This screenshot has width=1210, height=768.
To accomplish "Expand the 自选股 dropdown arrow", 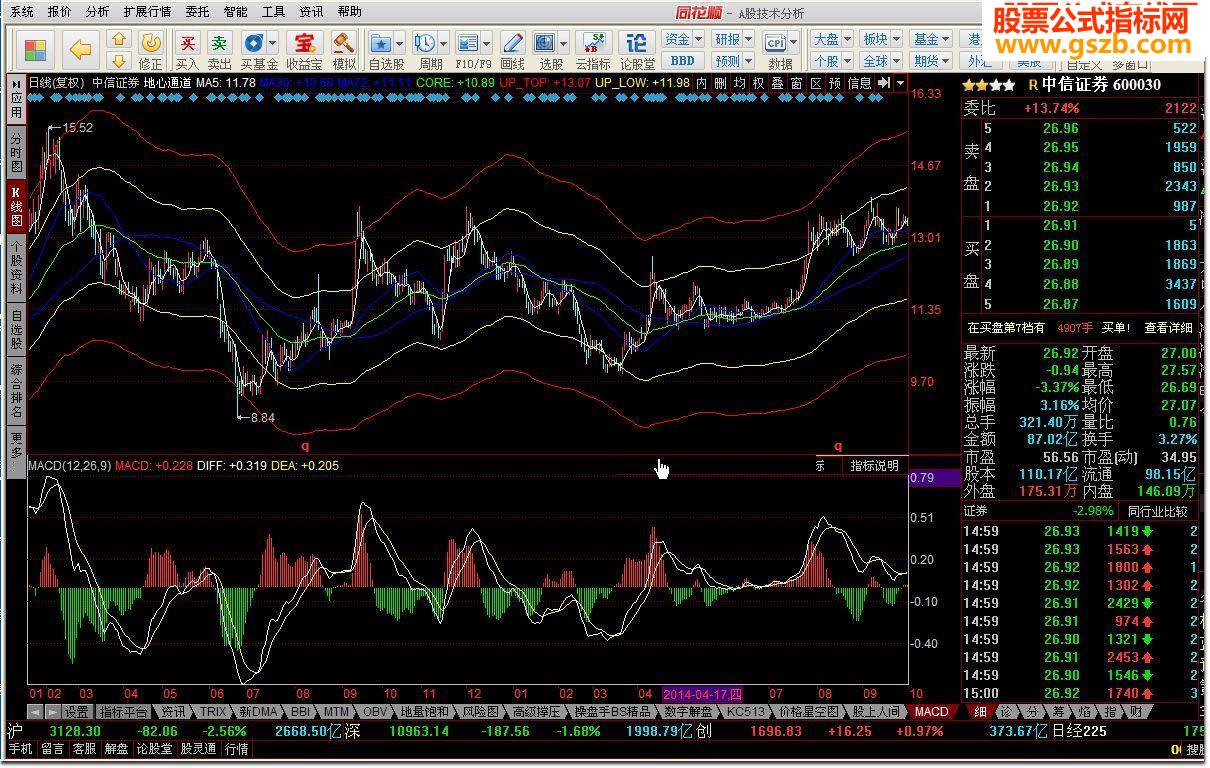I will coord(400,43).
